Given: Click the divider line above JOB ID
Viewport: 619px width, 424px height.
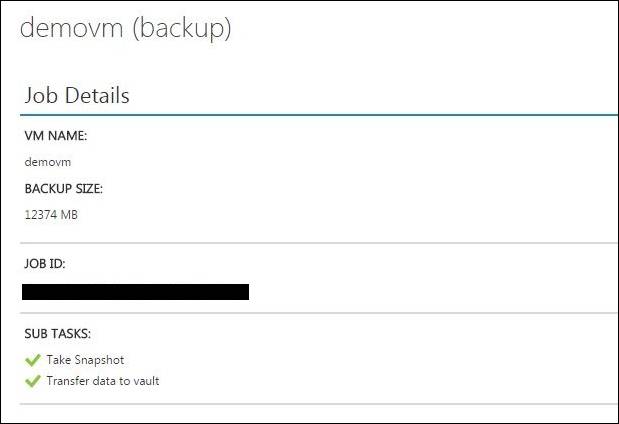Looking at the screenshot, I should [318, 242].
